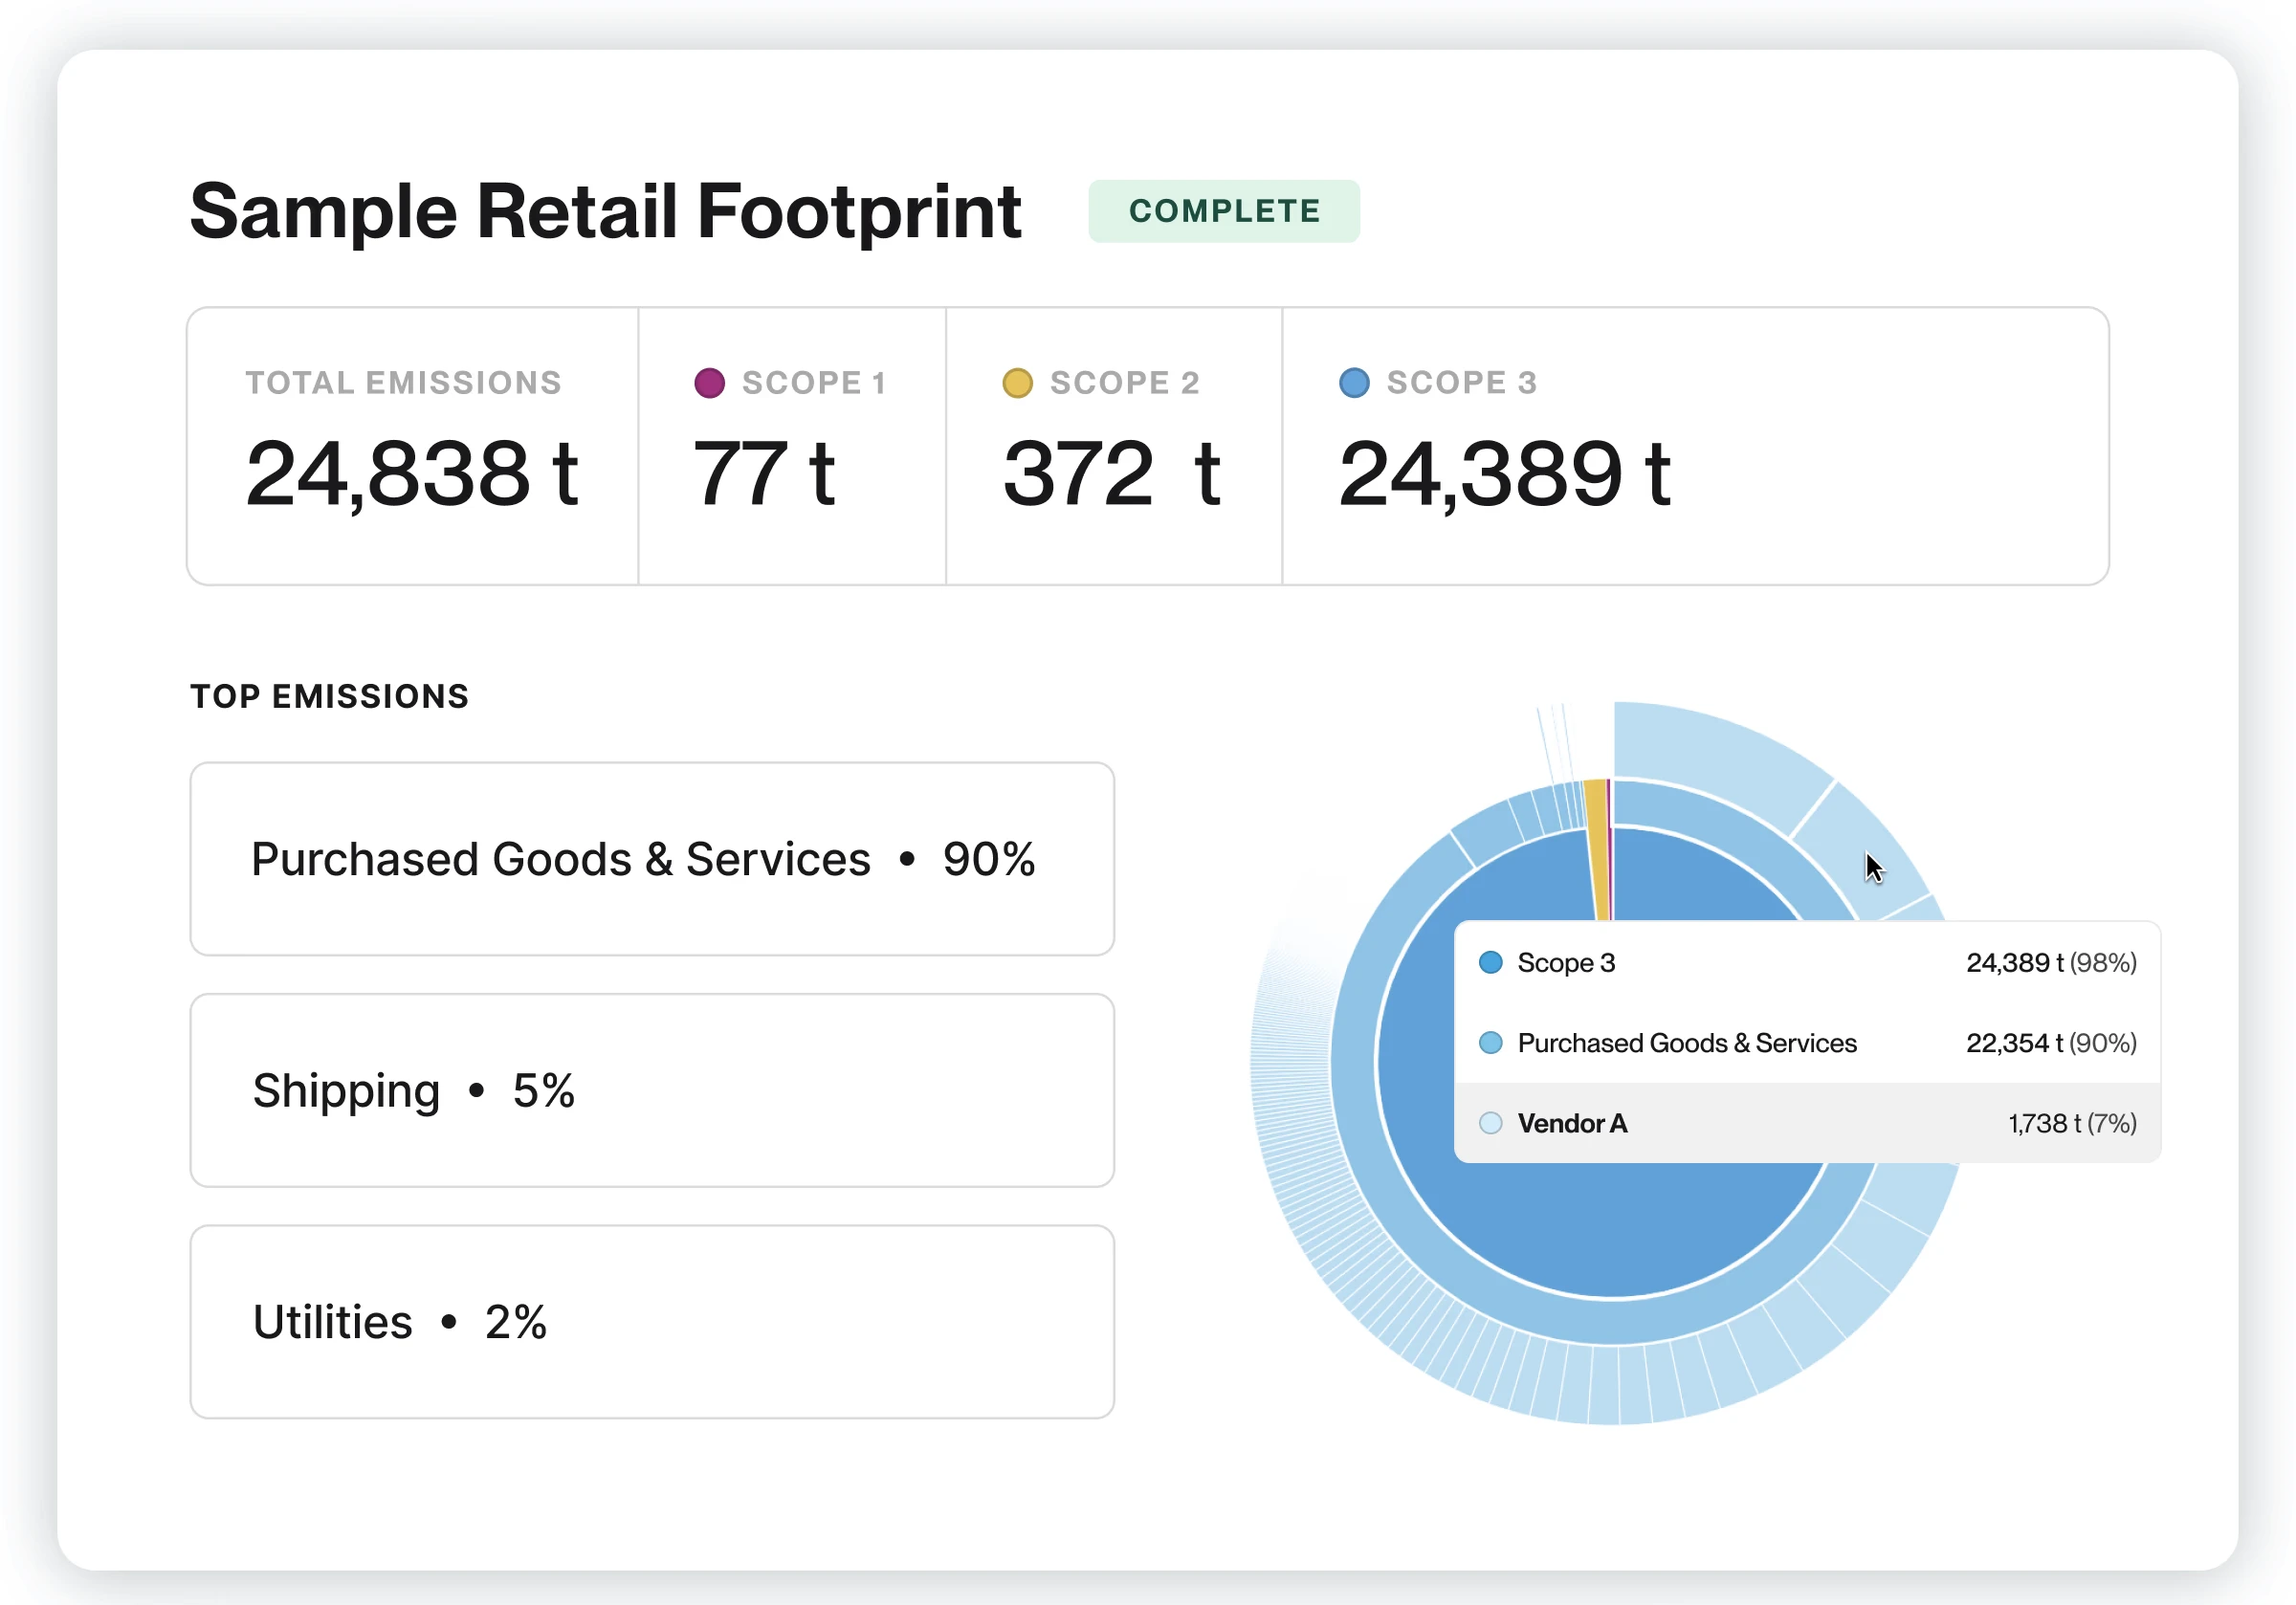Click Purchased Goods & Services tooltip dot
Viewport: 2296px width, 1605px height.
[x=1490, y=1043]
